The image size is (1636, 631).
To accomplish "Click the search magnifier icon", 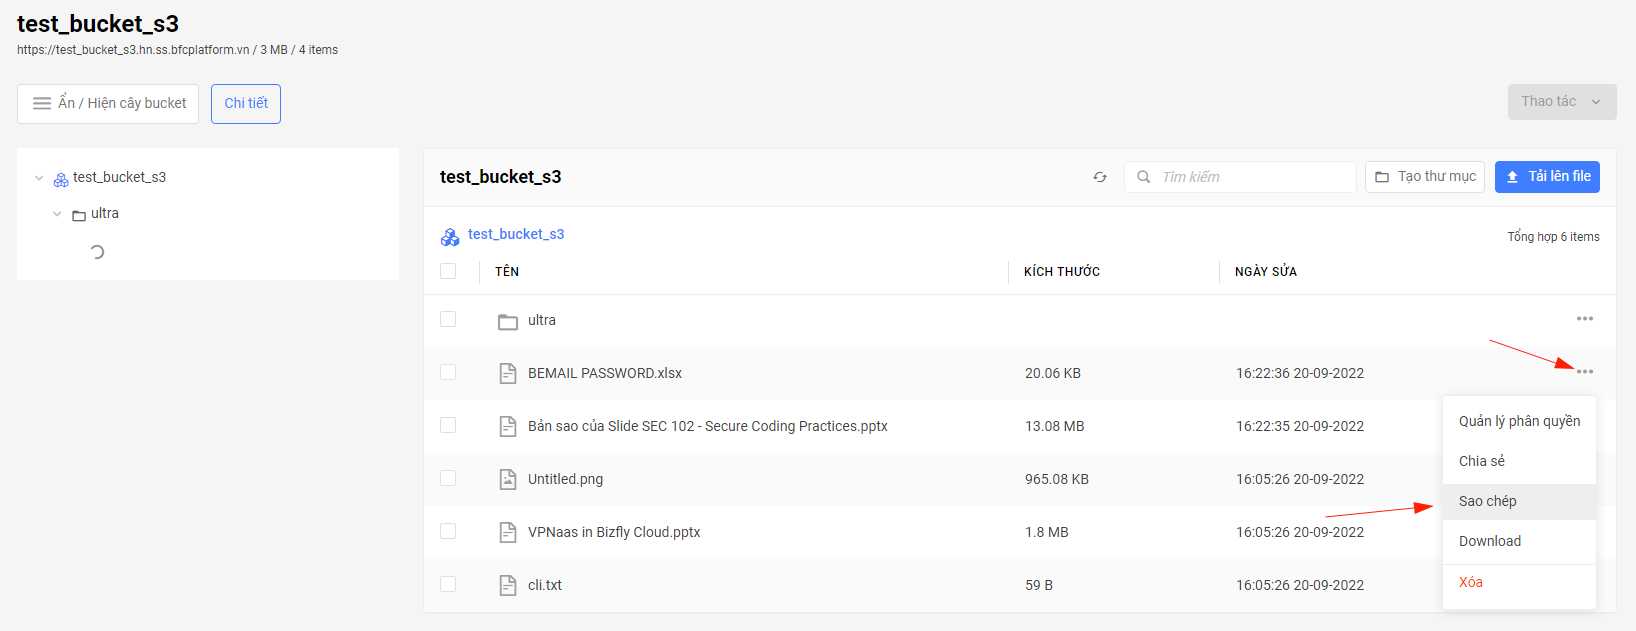I will click(x=1144, y=177).
